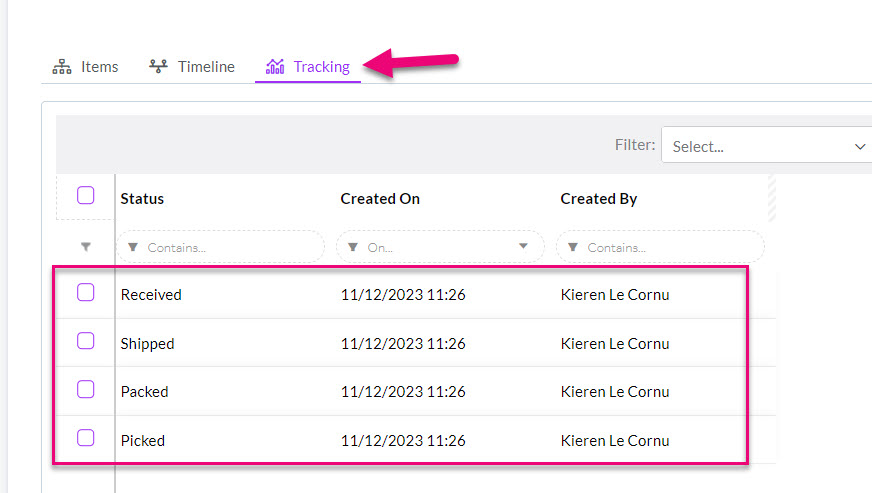This screenshot has width=872, height=493.
Task: Click the Timeline nodes icon
Action: pyautogui.click(x=158, y=66)
